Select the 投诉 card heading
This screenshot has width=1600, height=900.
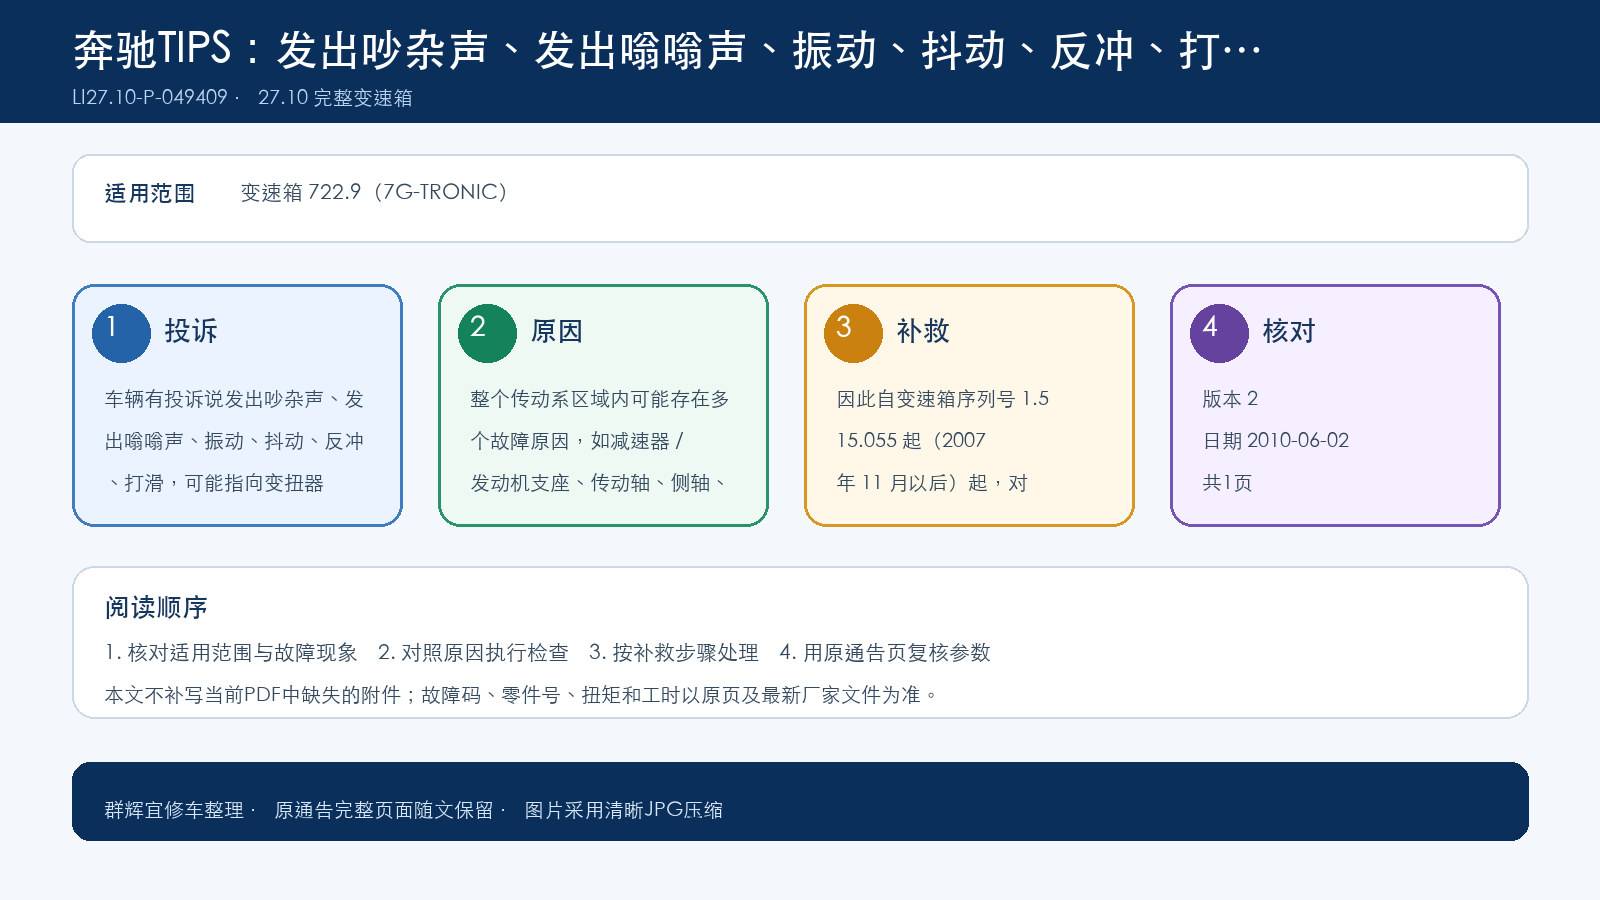pos(191,331)
